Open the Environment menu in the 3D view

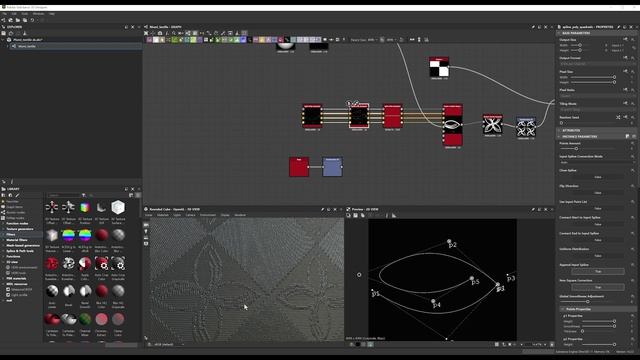click(208, 215)
